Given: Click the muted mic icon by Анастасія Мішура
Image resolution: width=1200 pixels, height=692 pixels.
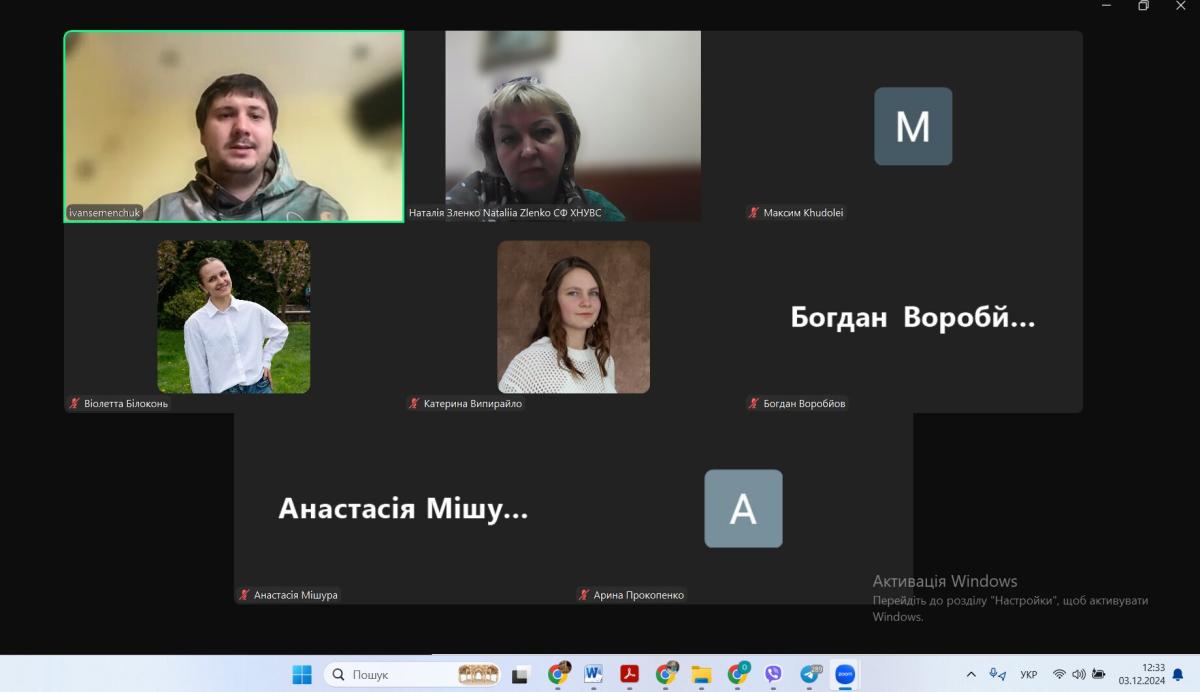Looking at the screenshot, I should click(244, 595).
